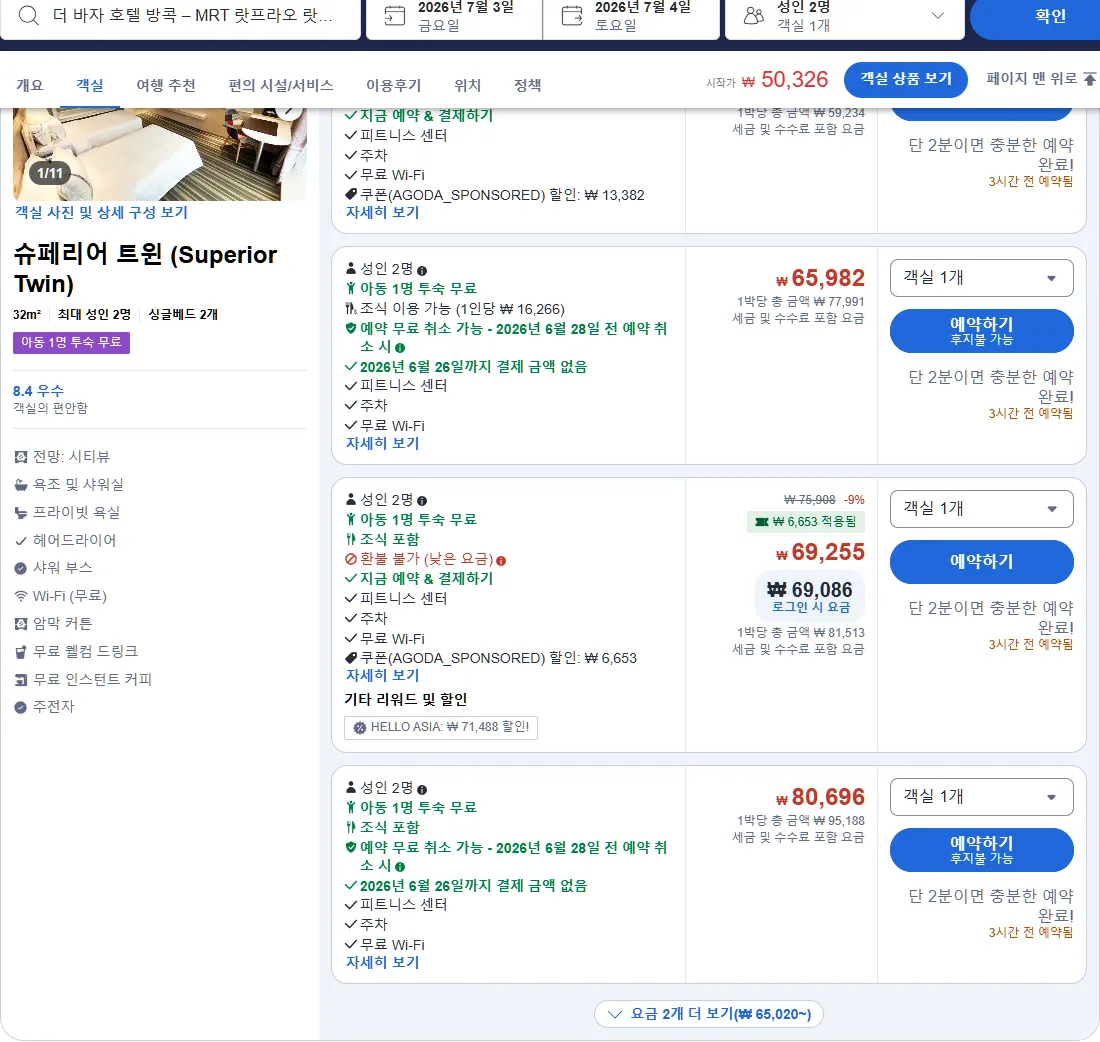
Task: Open 자세히 보기 link in ₩69,255 offer
Action: pos(382,675)
